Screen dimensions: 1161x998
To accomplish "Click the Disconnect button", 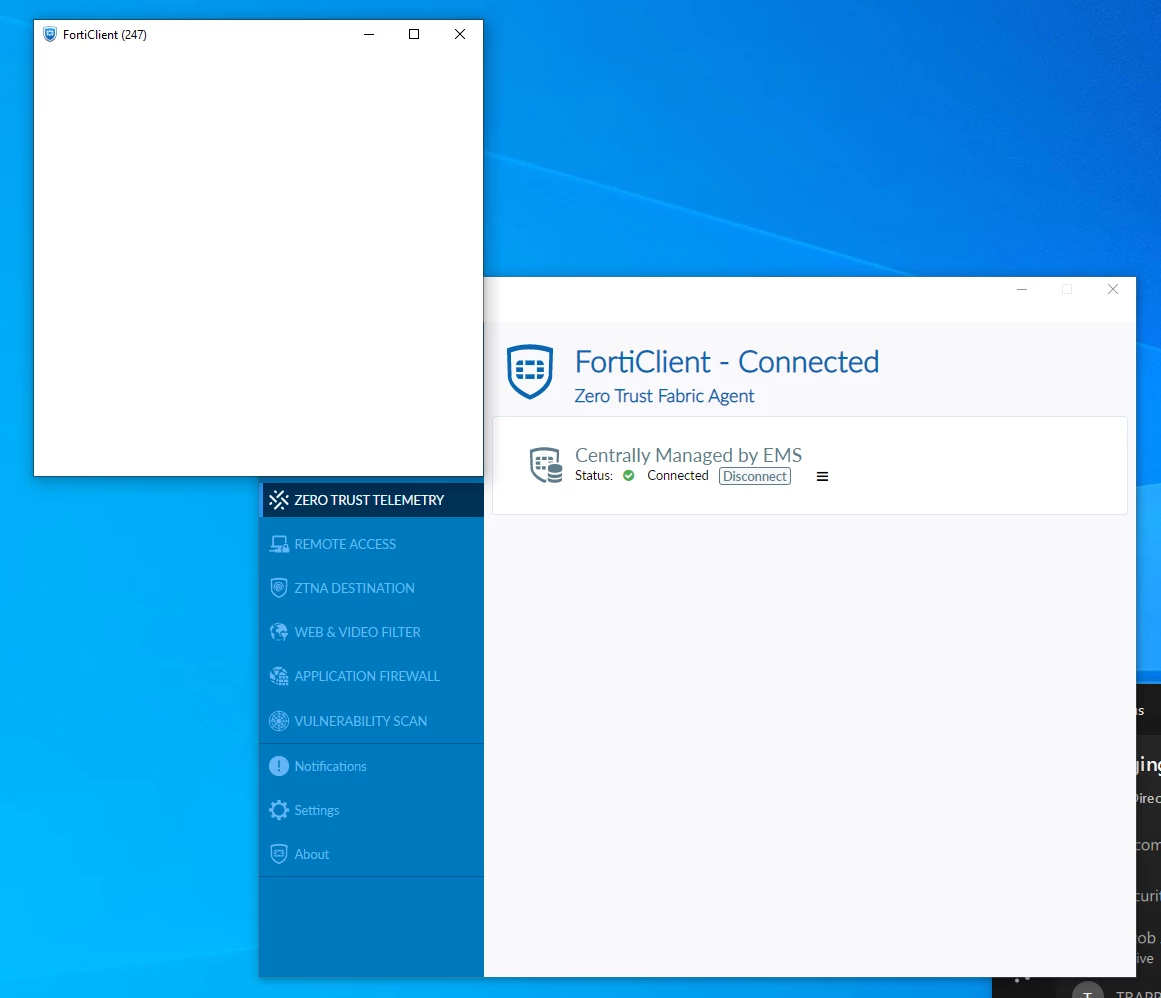I will (x=755, y=476).
